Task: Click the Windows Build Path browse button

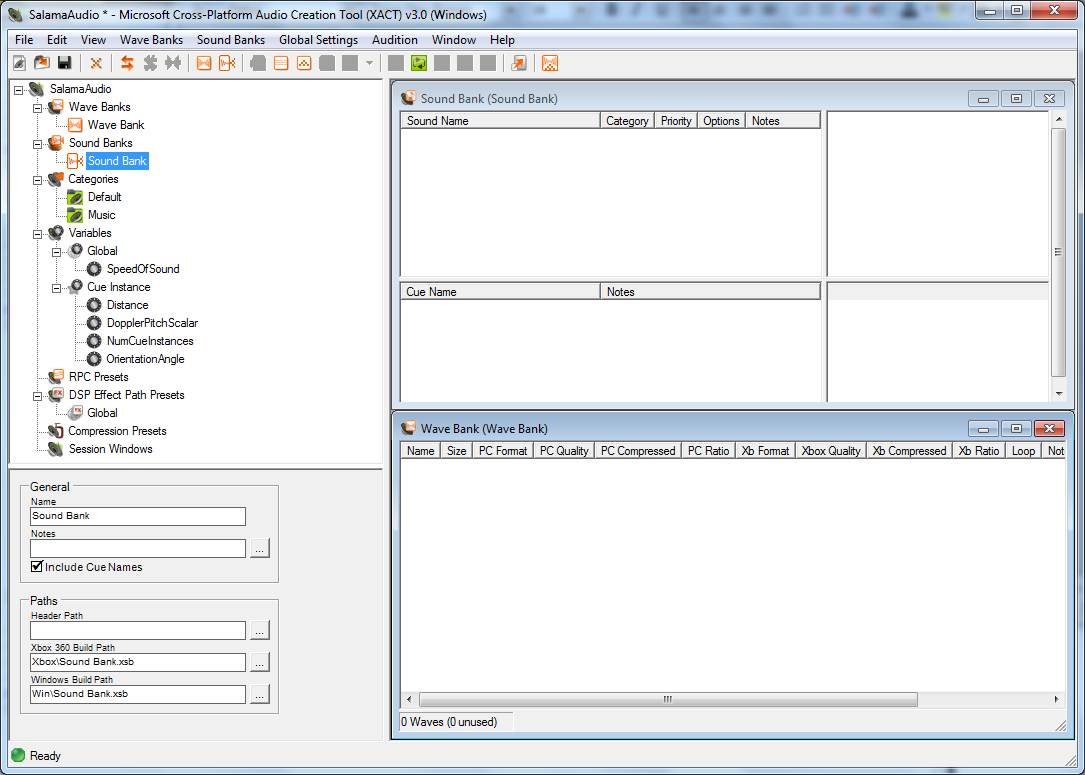Action: [x=259, y=694]
